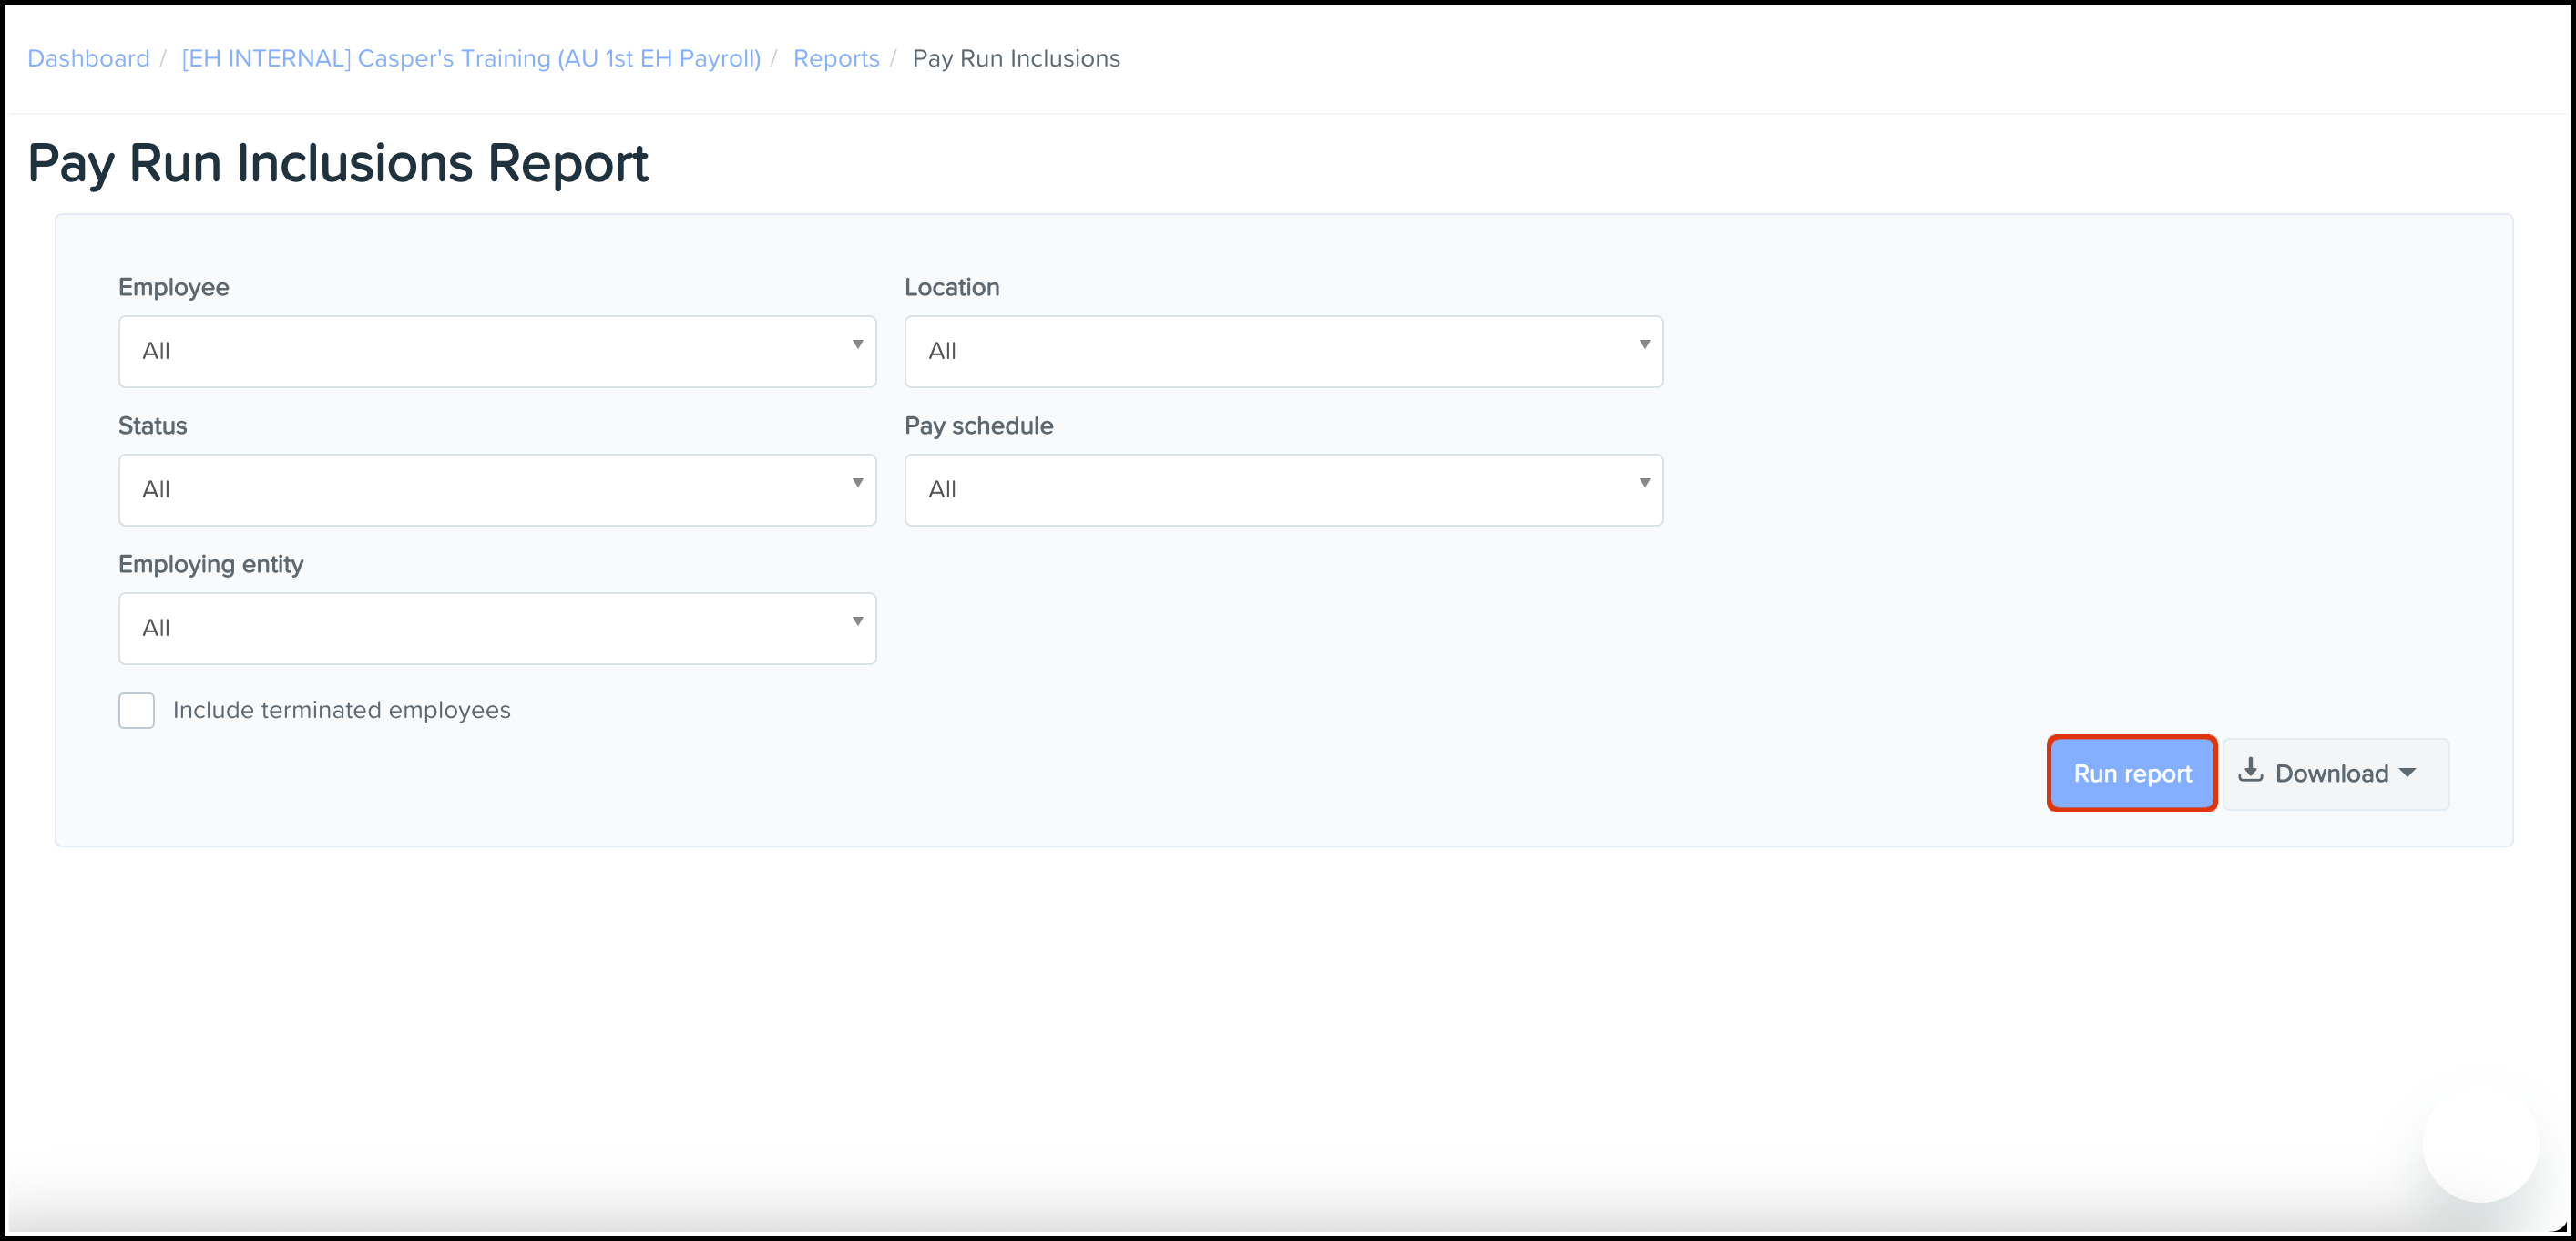Click the Status dropdown arrow
Image resolution: width=2576 pixels, height=1241 pixels.
pos(857,483)
